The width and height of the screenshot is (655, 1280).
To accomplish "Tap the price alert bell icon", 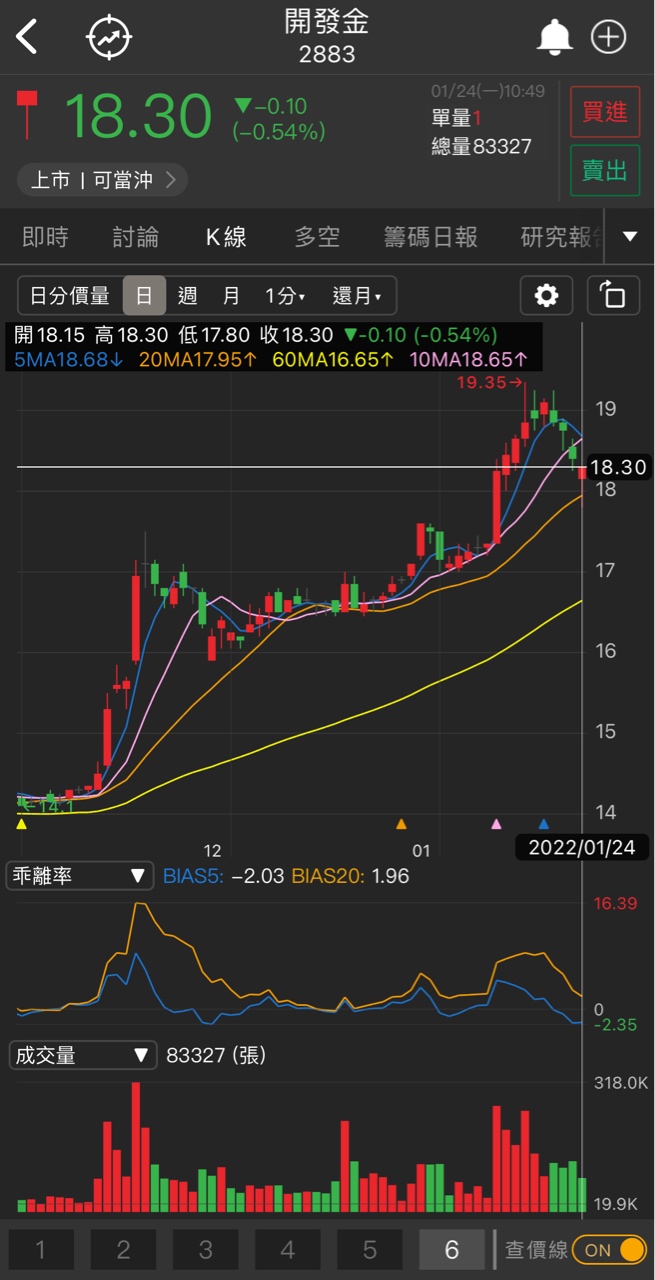I will (x=554, y=38).
